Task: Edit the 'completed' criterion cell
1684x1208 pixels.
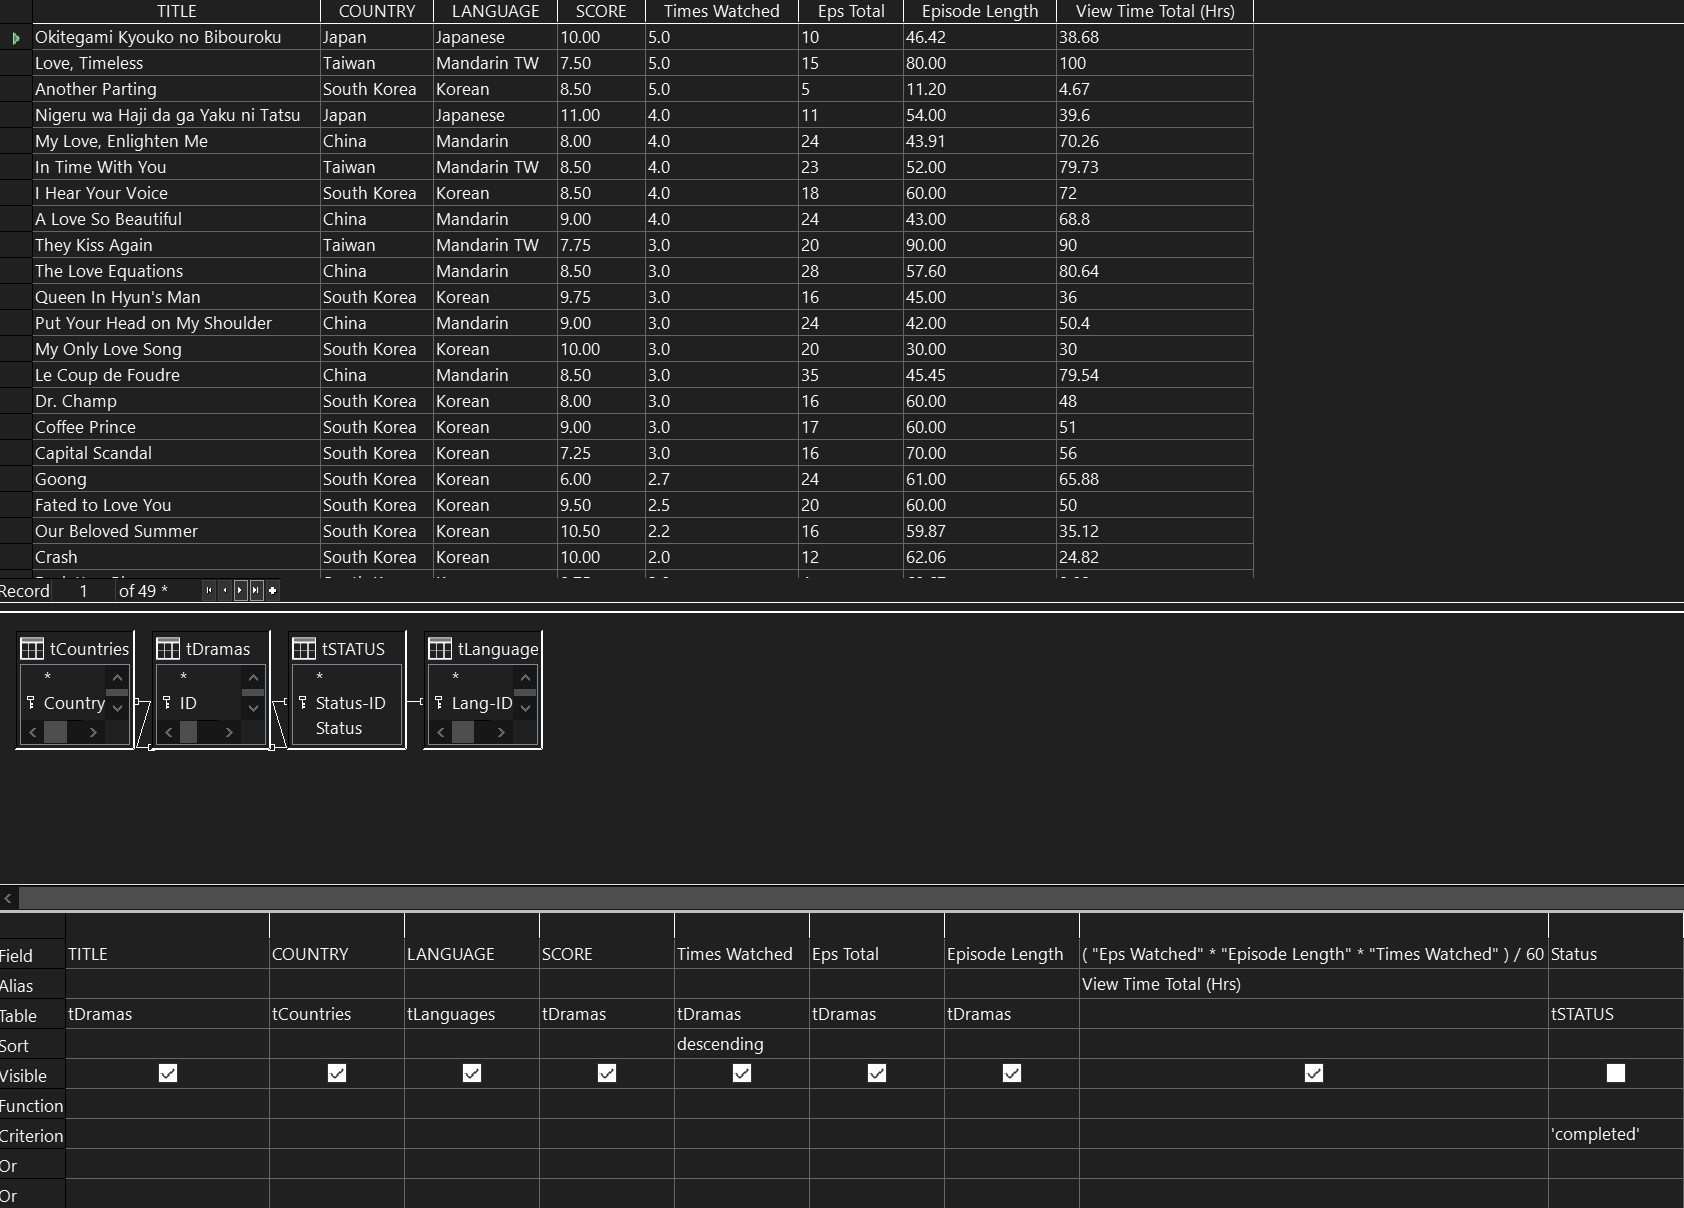Action: tap(1615, 1134)
